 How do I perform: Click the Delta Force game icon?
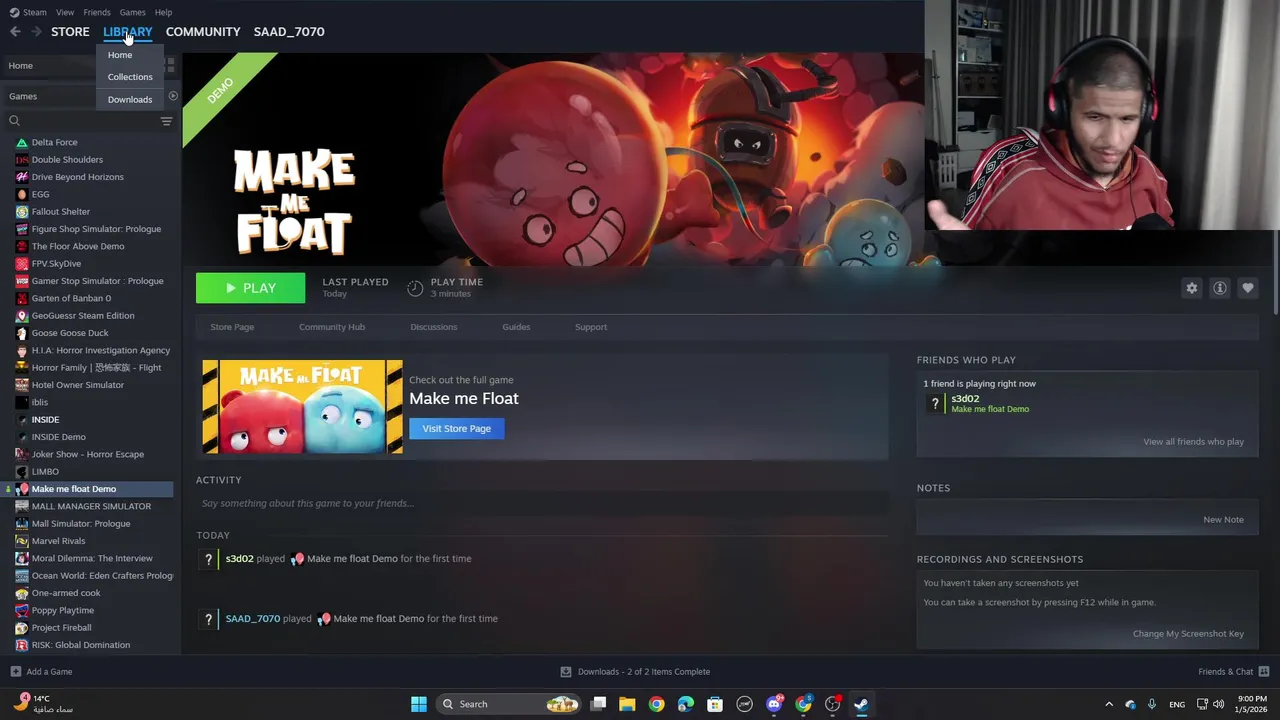(22, 142)
